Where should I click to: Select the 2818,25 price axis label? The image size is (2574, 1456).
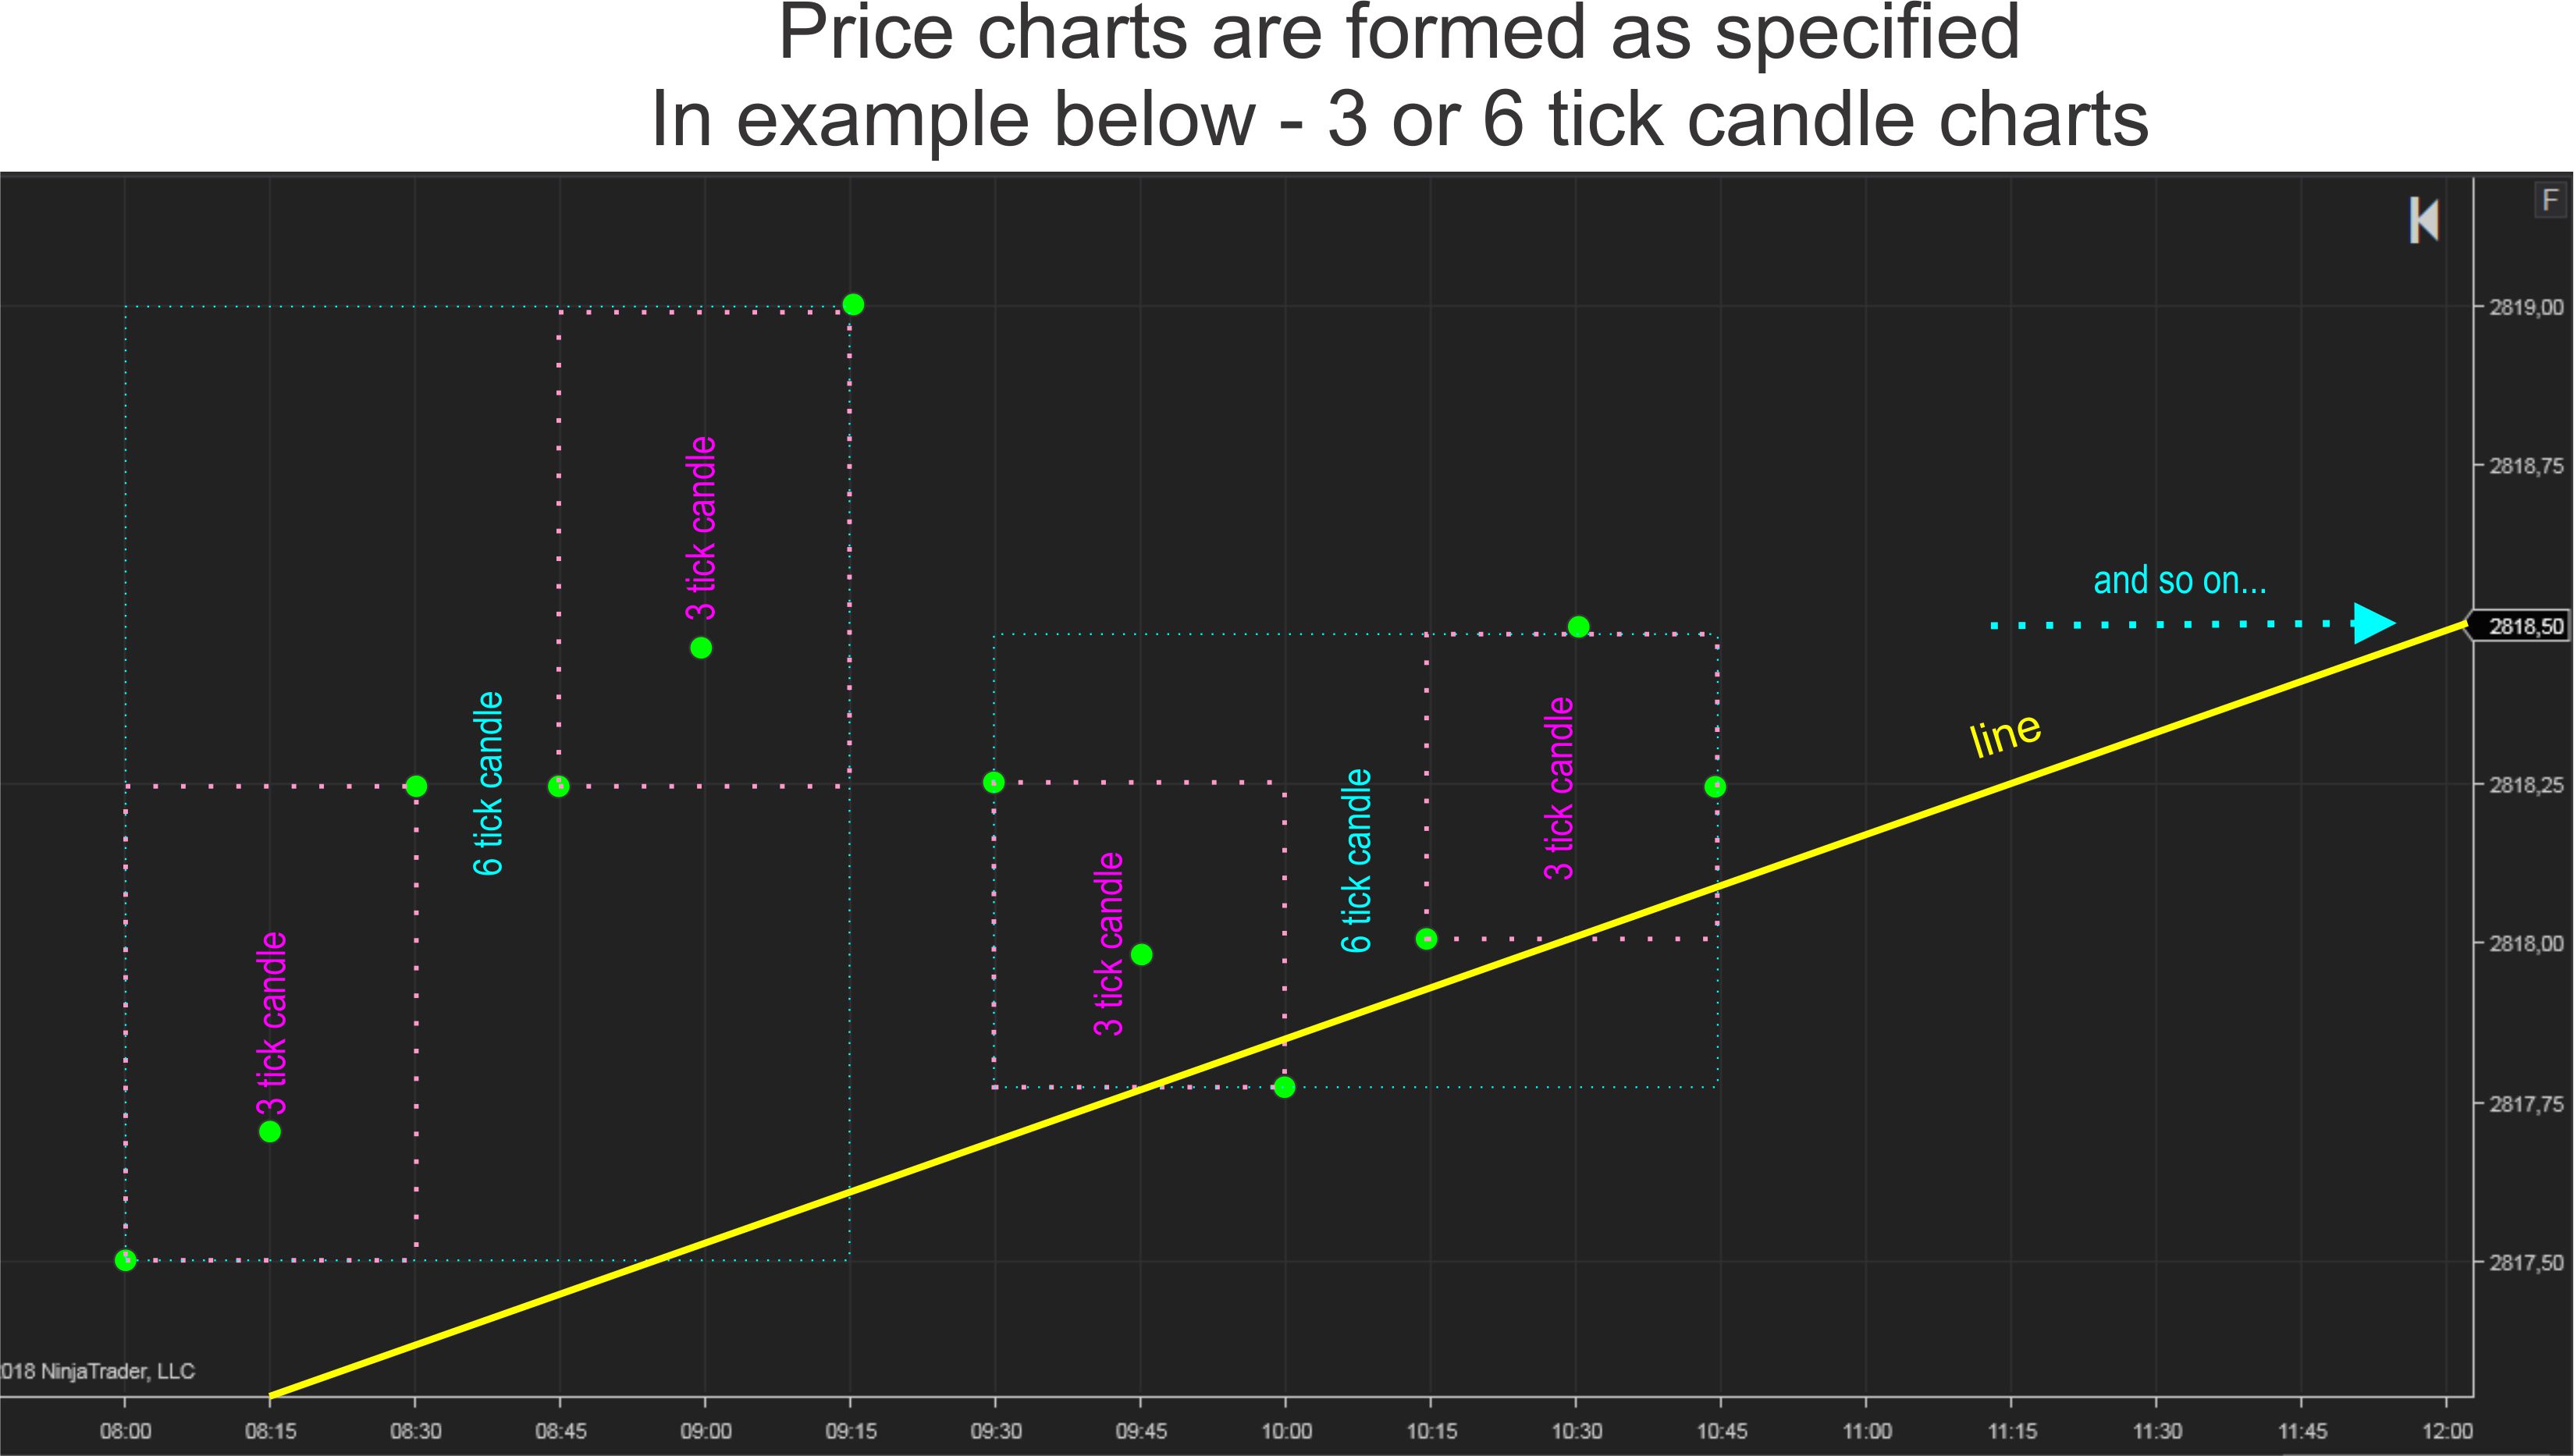(x=2526, y=785)
